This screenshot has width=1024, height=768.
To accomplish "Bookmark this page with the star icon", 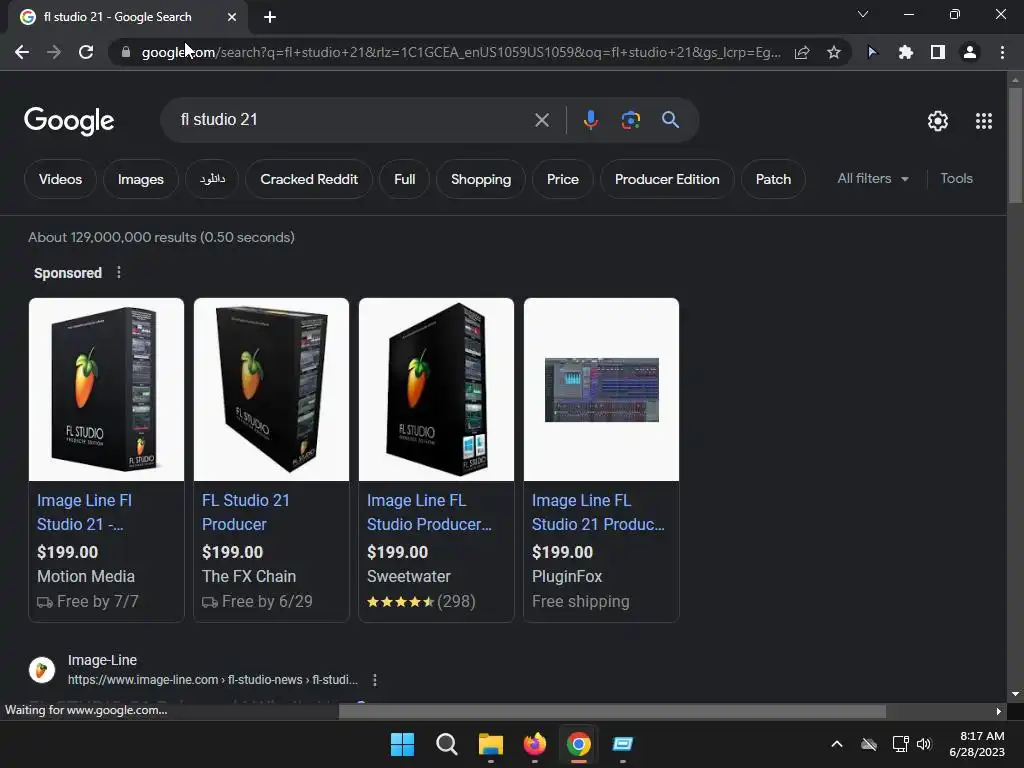I will coord(833,52).
